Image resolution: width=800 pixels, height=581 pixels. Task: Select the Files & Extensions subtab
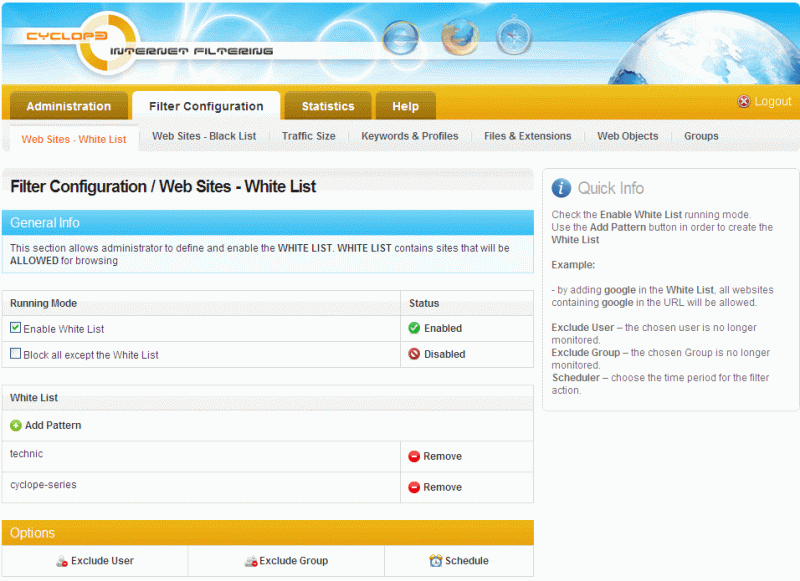(527, 136)
